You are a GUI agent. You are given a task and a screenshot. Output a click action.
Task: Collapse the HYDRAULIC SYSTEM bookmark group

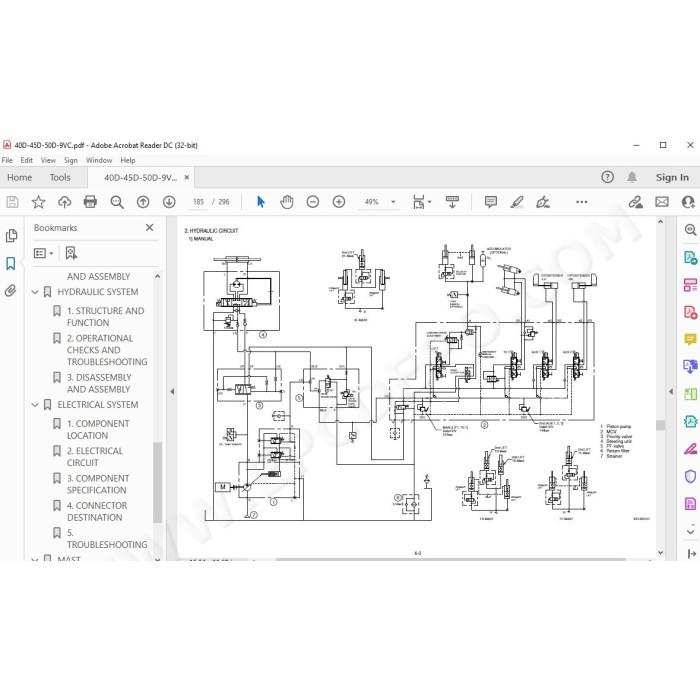coord(35,292)
